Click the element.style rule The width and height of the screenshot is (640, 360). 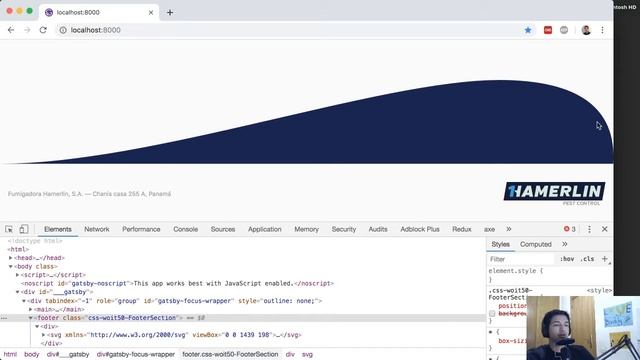point(516,271)
